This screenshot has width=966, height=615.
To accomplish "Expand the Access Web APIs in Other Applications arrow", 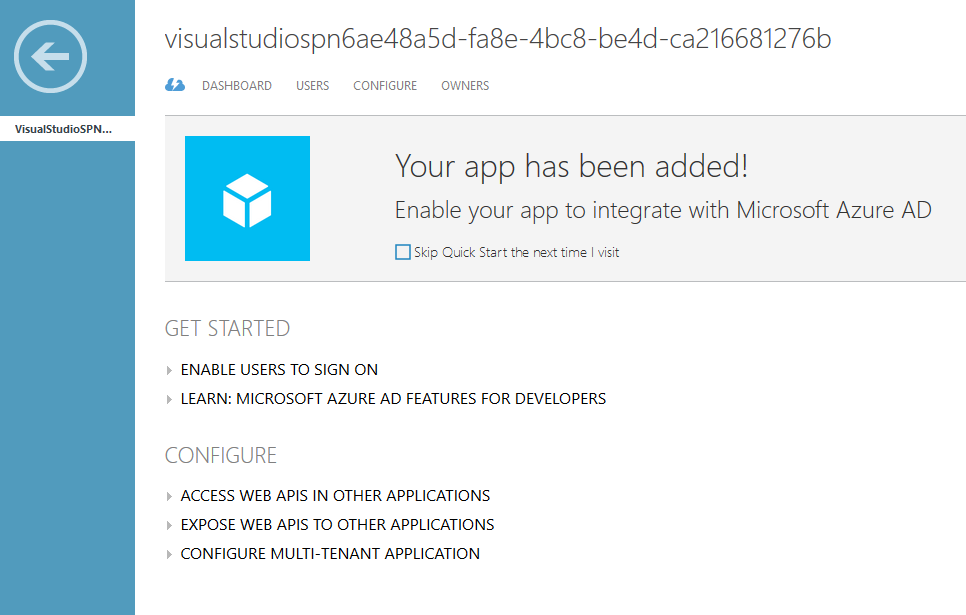I will click(170, 496).
